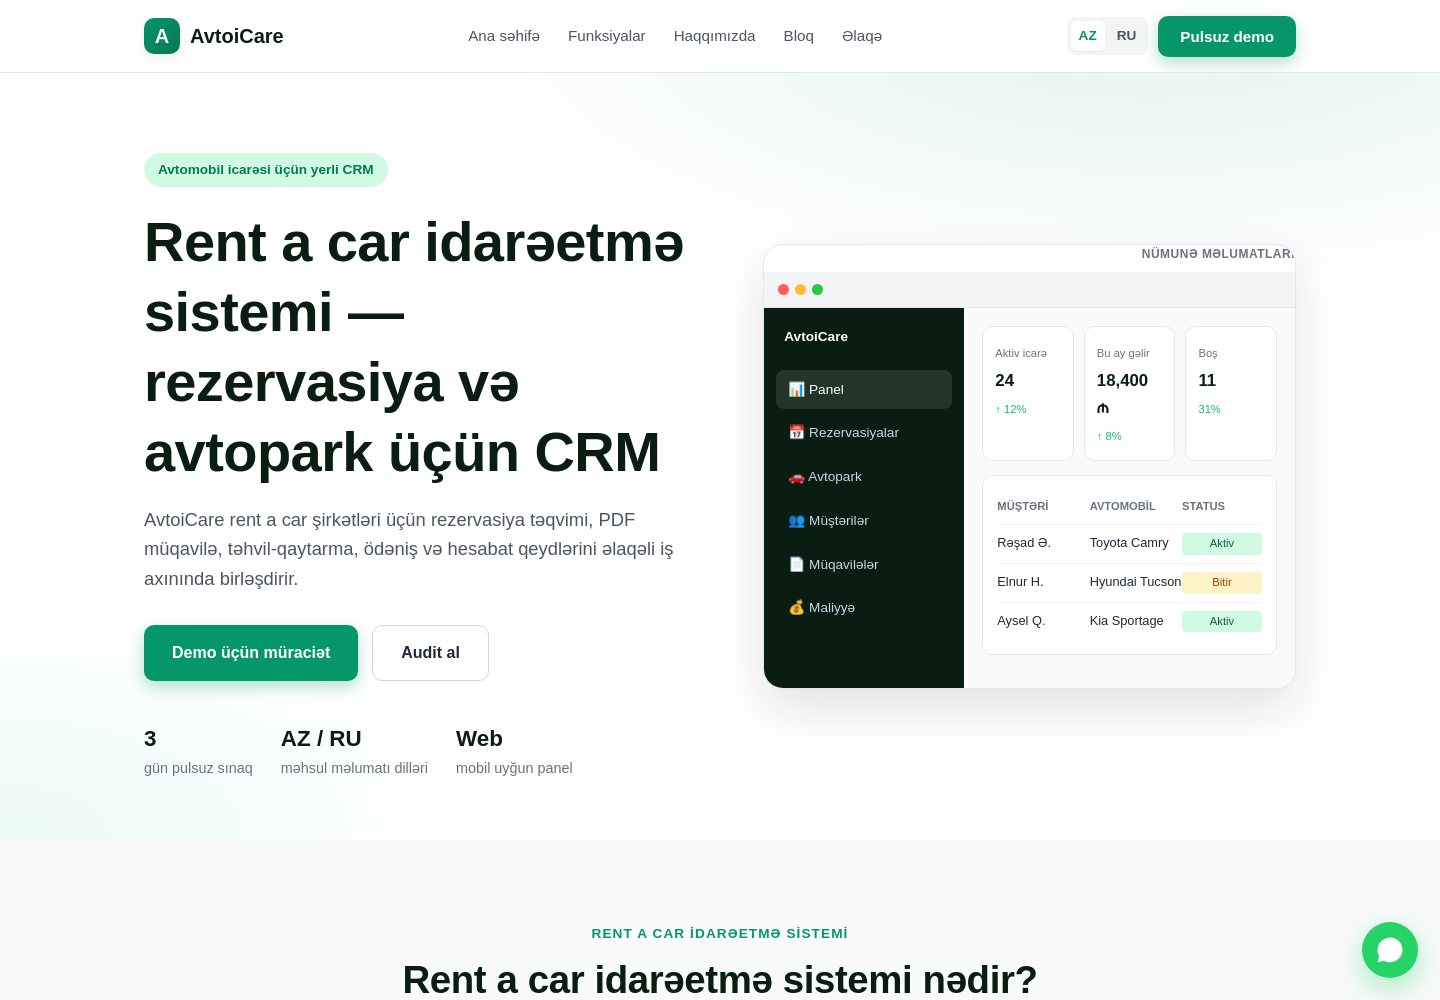
Task: Click the Müştərilər people icon
Action: 796,521
